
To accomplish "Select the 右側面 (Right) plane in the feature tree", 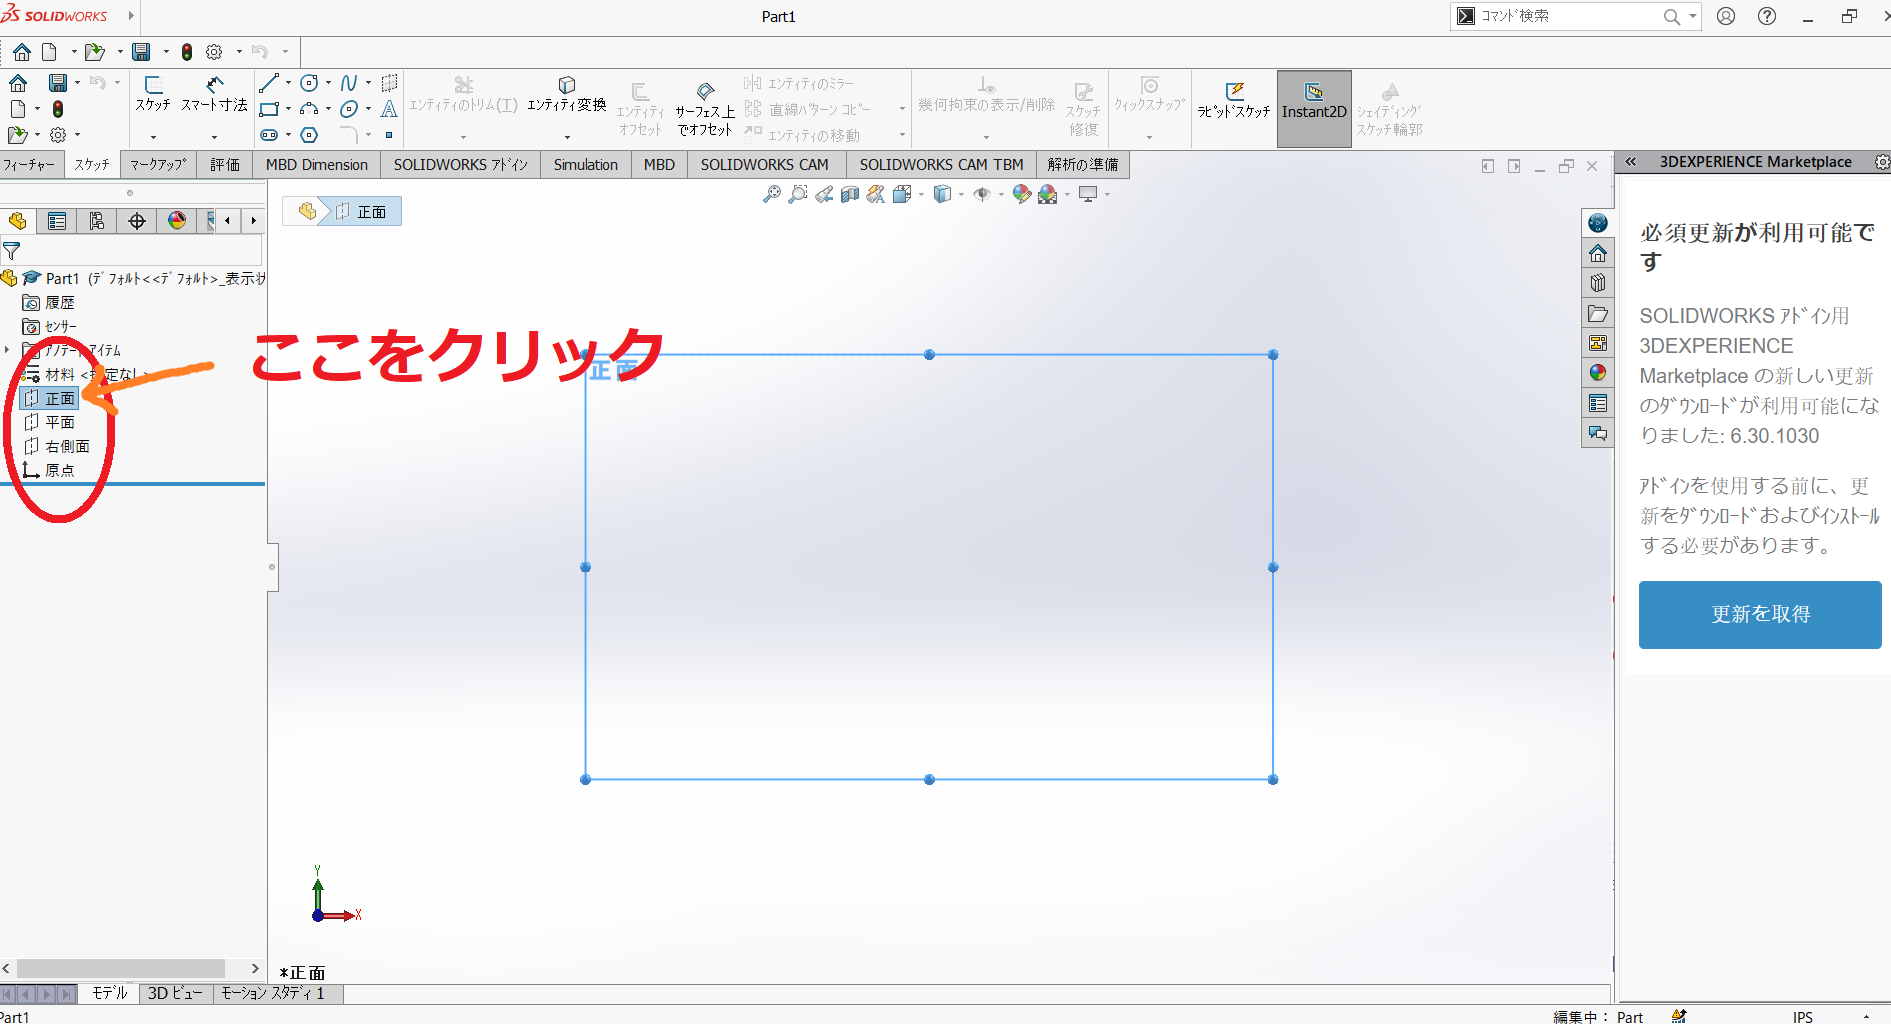I will click(57, 446).
